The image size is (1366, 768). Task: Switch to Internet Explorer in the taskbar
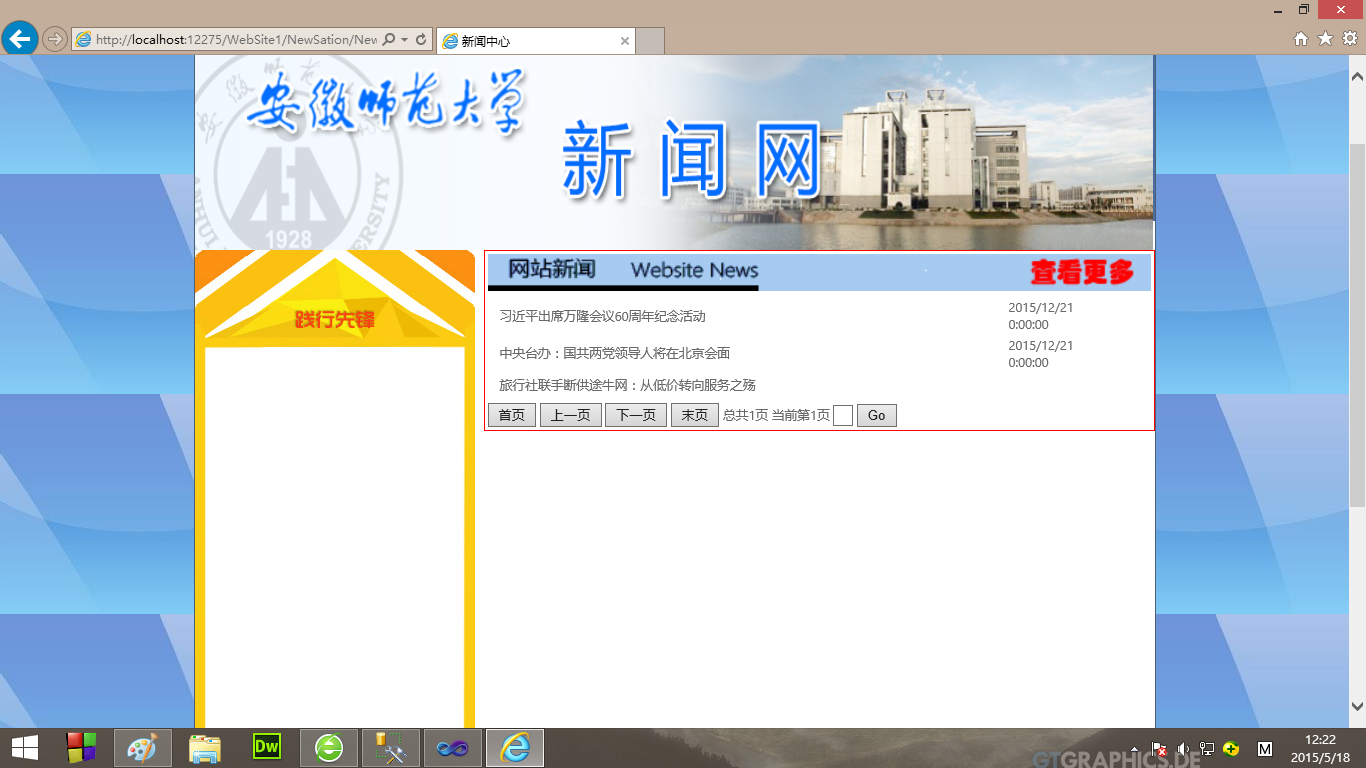[x=515, y=747]
